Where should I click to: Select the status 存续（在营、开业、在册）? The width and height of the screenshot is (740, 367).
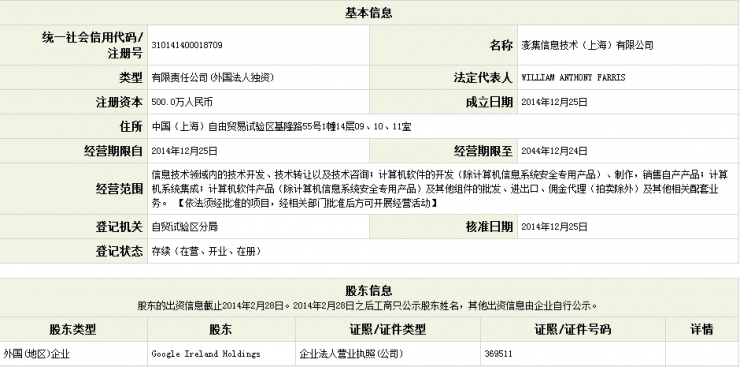[x=206, y=251]
